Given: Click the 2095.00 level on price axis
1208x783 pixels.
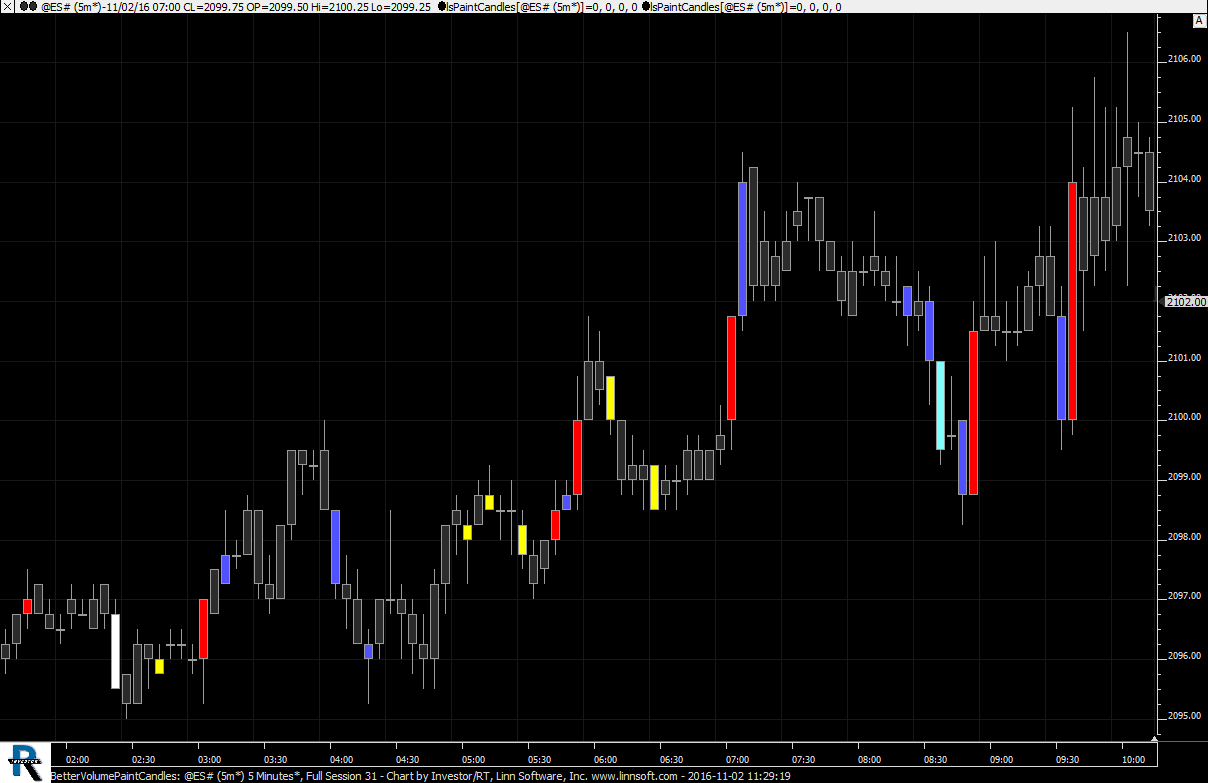Looking at the screenshot, I should click(x=1183, y=716).
